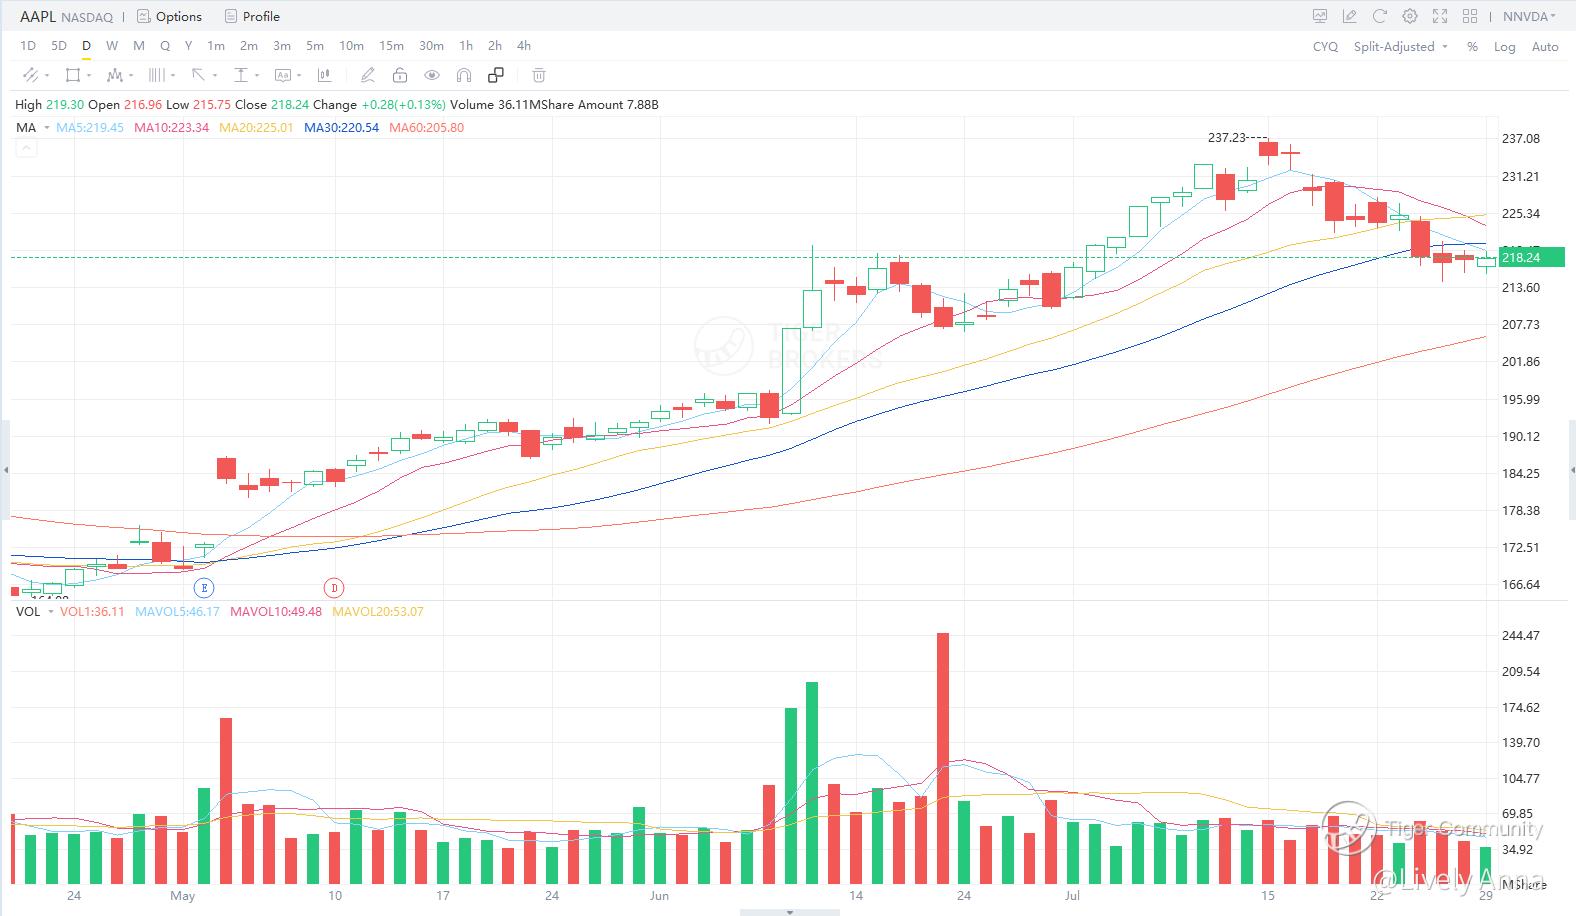This screenshot has height=916, width=1576.
Task: Click the left side panel expand handle
Action: tap(5, 470)
